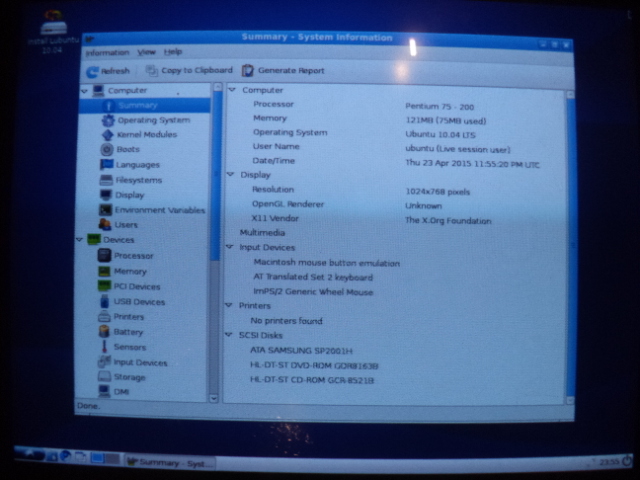Collapse the SCSI Disks section
The height and width of the screenshot is (480, 640).
coord(231,336)
